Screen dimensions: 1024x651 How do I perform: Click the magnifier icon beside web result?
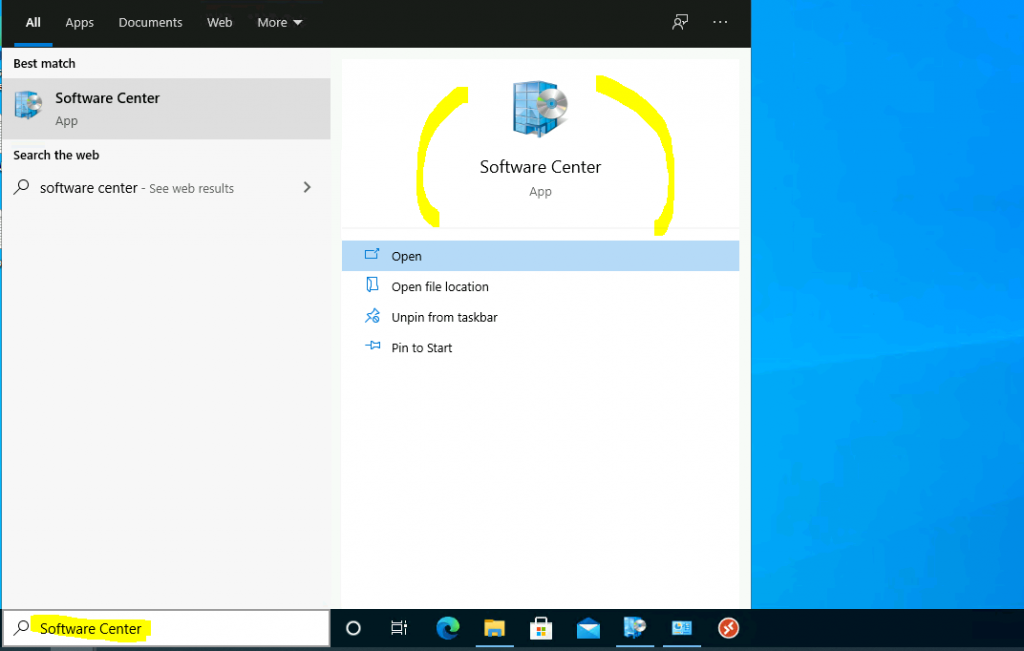point(22,187)
